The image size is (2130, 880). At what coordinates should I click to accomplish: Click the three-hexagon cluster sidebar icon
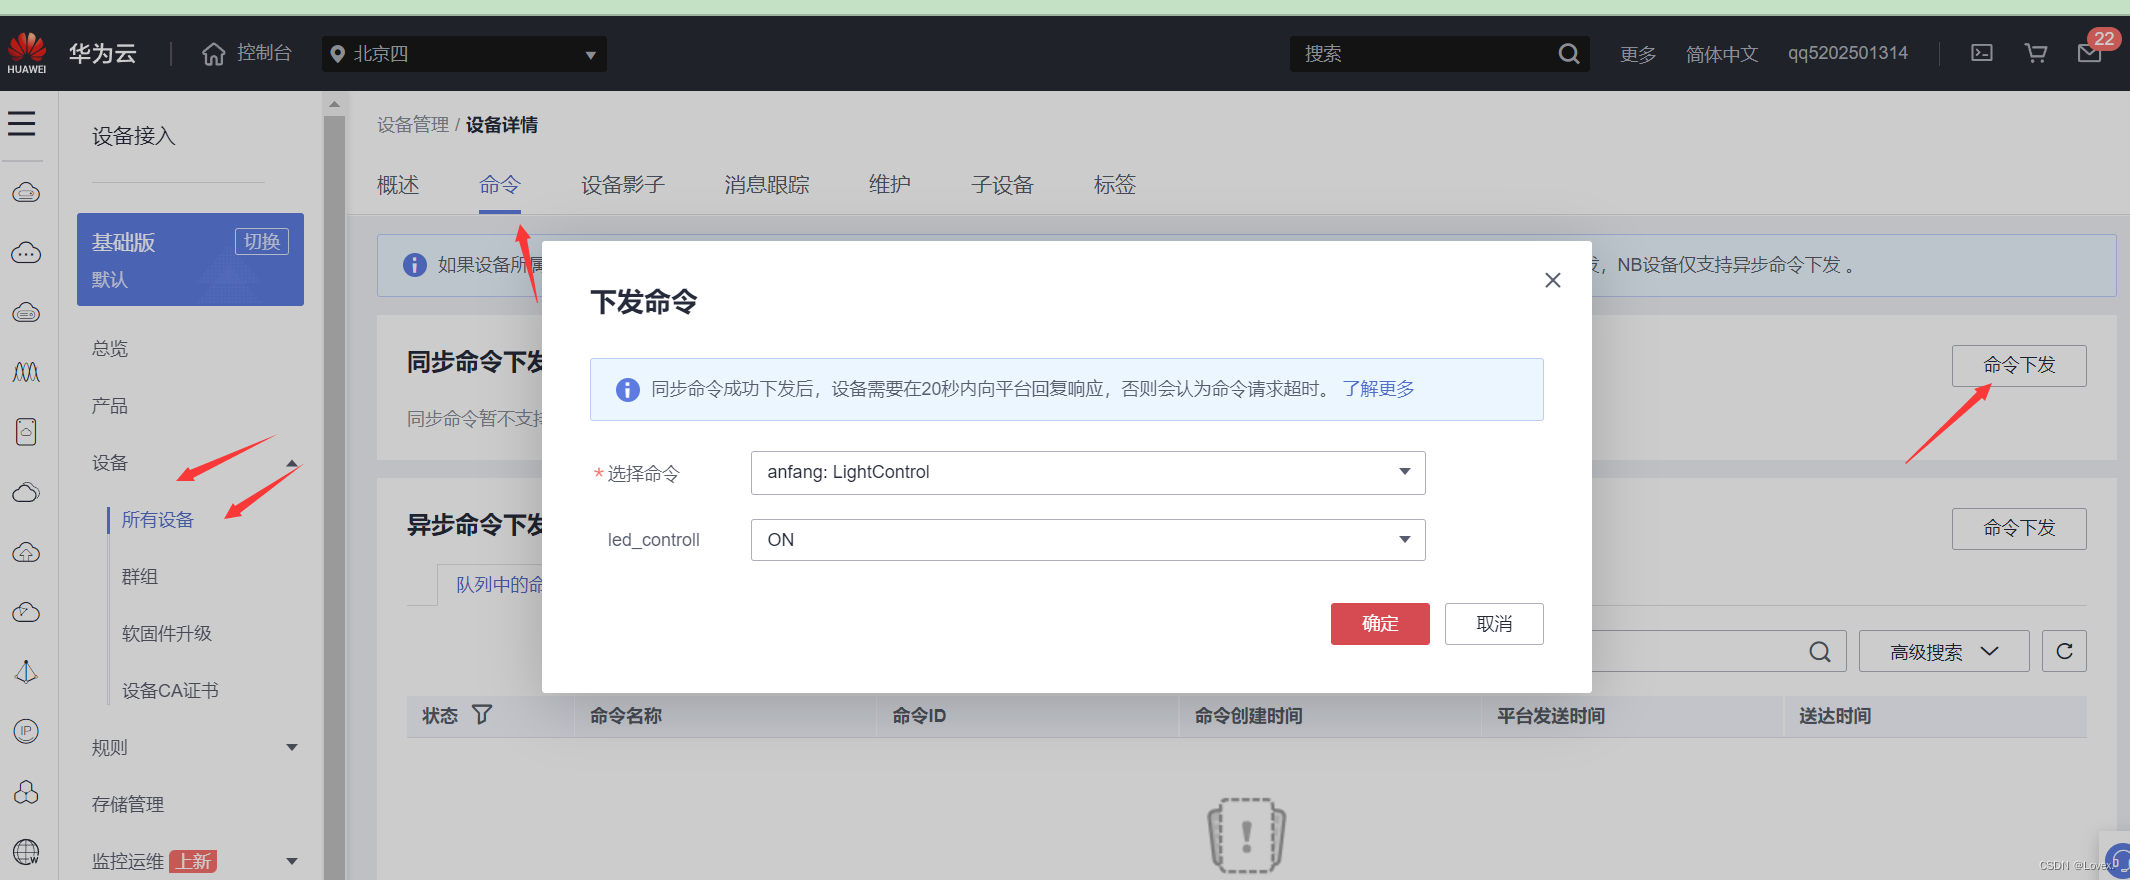coord(26,792)
